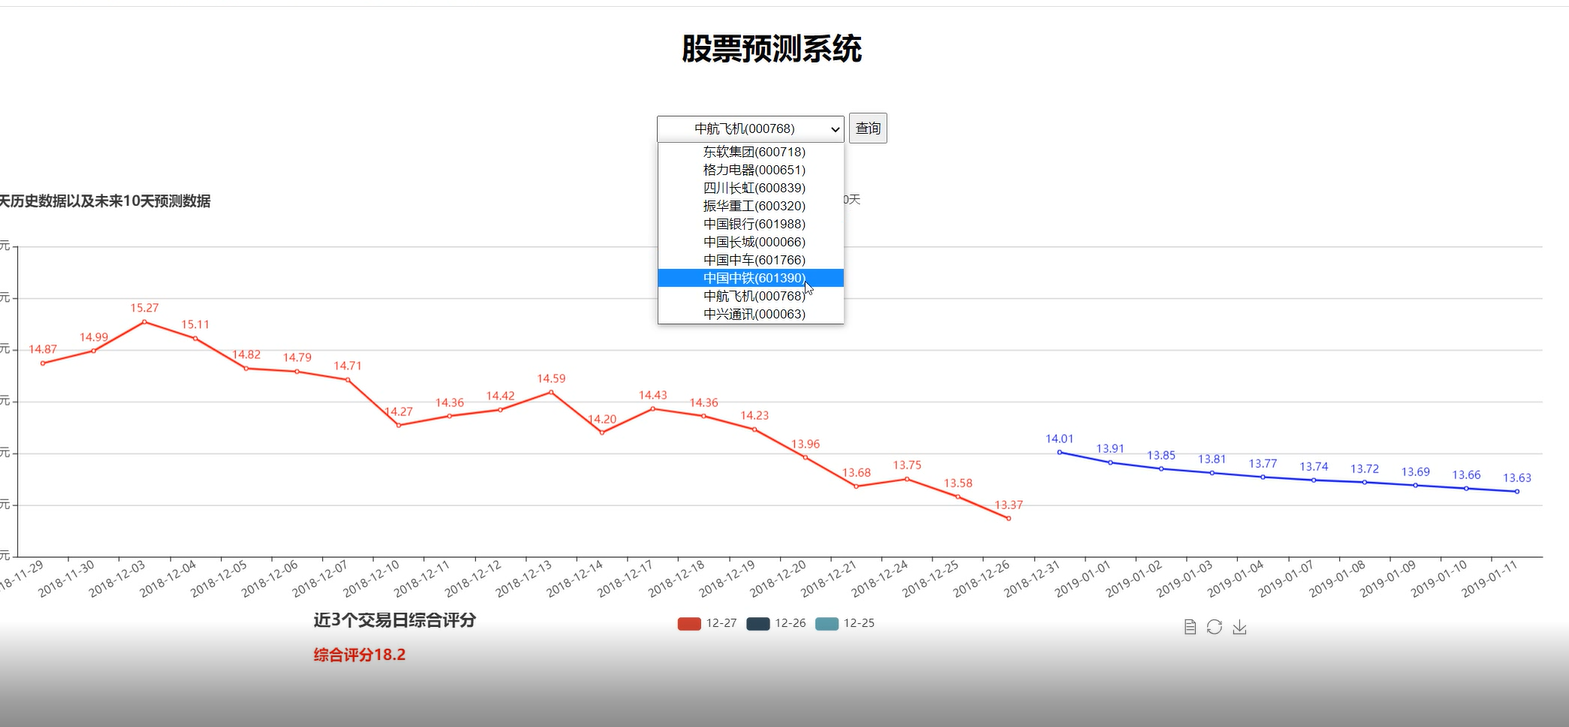Click the 13.75 data point

pyautogui.click(x=907, y=479)
